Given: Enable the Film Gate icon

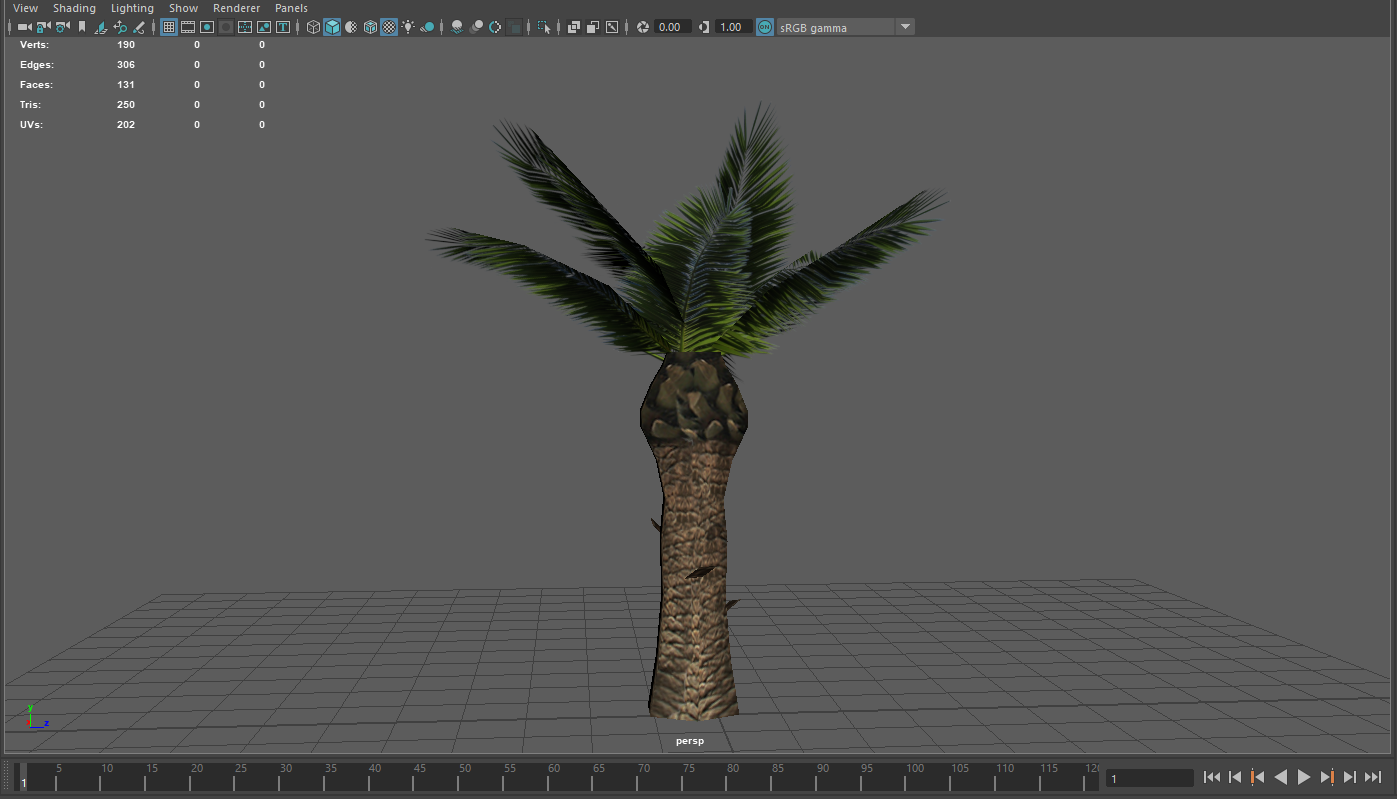Looking at the screenshot, I should coord(187,27).
